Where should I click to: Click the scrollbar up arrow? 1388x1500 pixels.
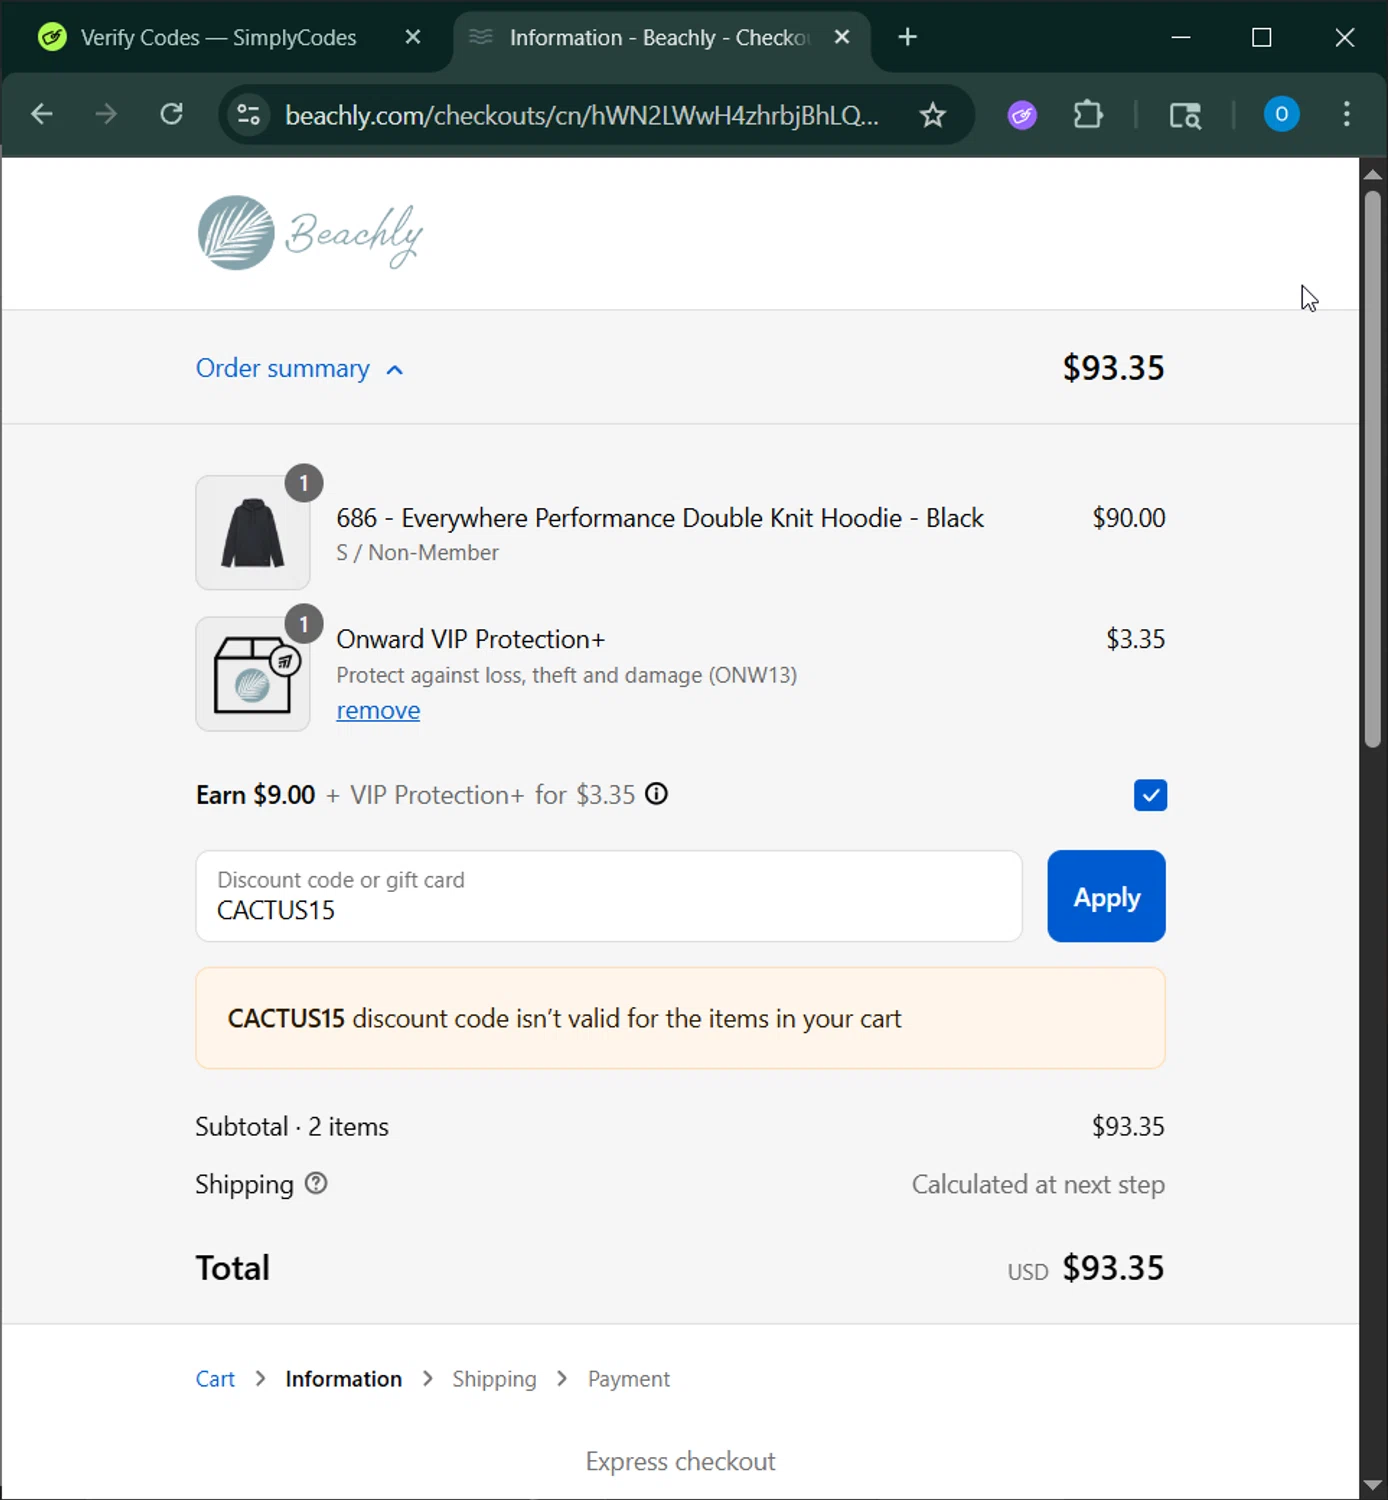click(x=1372, y=174)
